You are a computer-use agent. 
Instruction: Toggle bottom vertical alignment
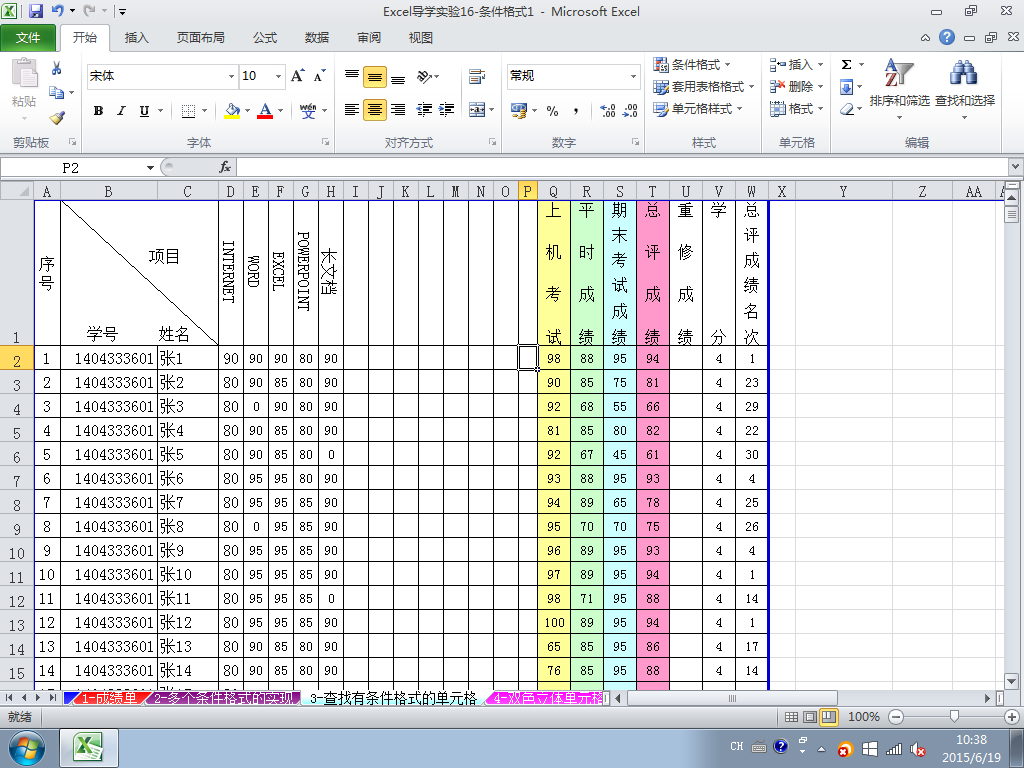398,77
